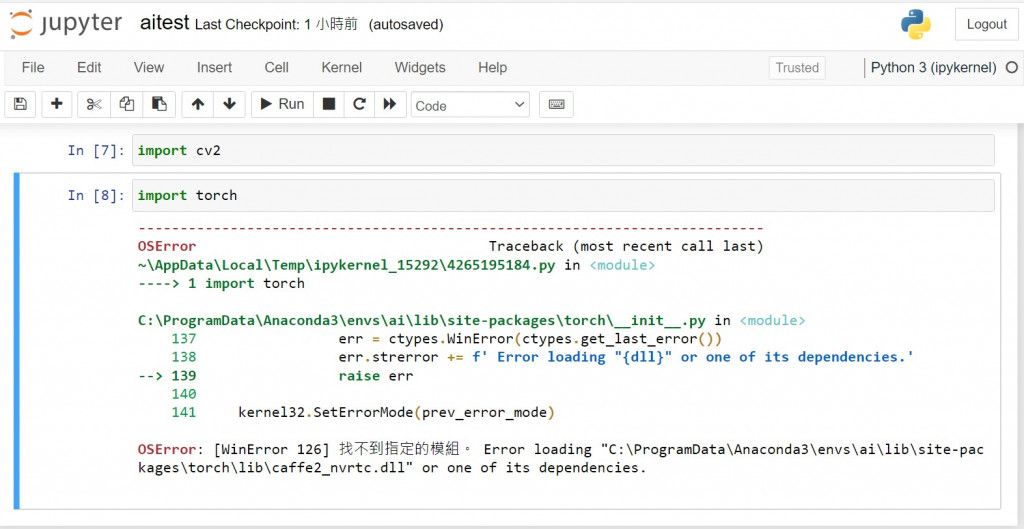
Task: Click the Last Checkpoint status text
Action: [276, 25]
